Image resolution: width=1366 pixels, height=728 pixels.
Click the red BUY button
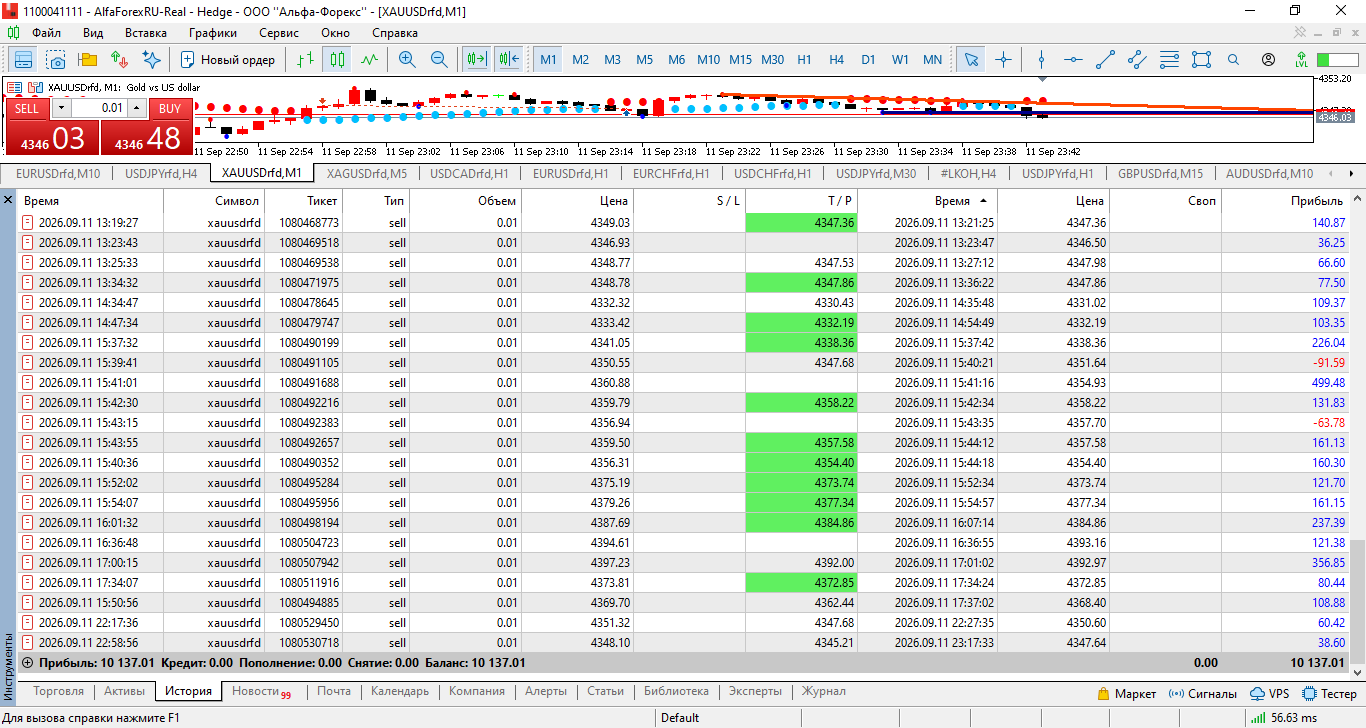[170, 108]
